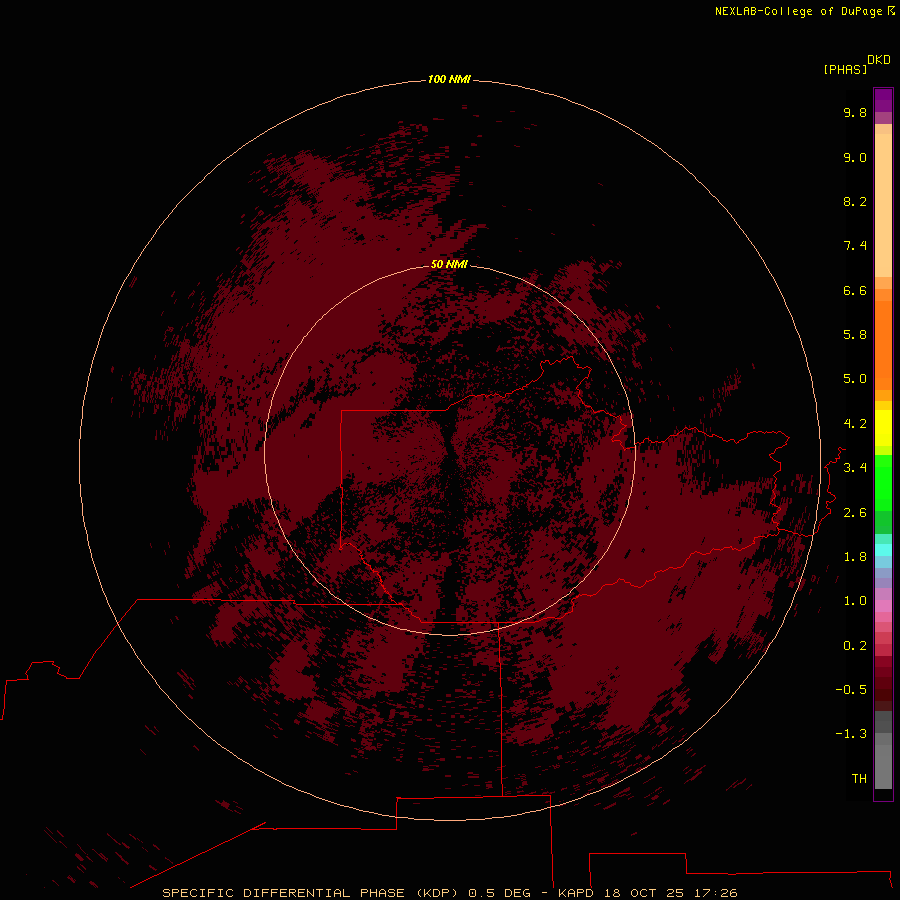Click the yellow segment of the color bar
This screenshot has height=900, width=900.
point(883,428)
